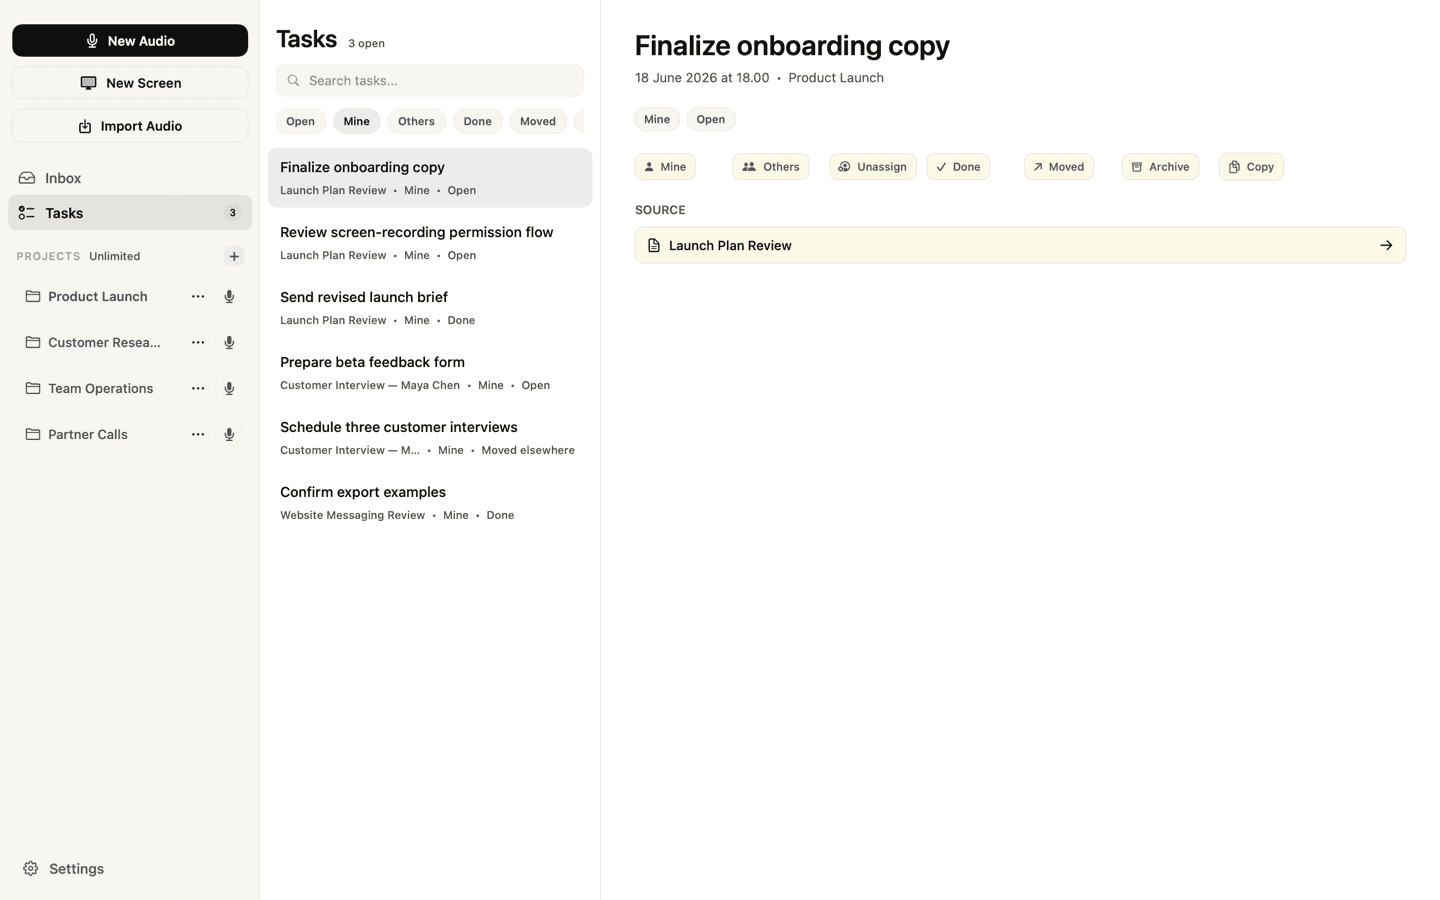
Task: Select Review screen-recording permission flow task
Action: (430, 243)
